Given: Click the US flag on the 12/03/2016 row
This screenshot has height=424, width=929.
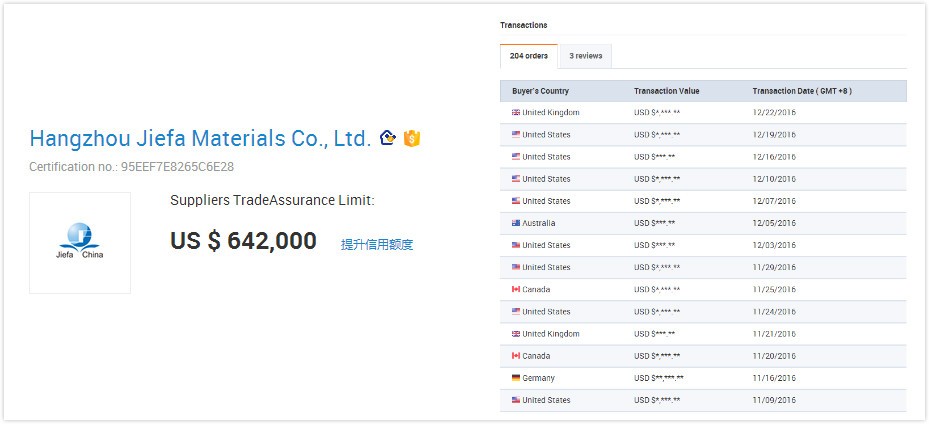Looking at the screenshot, I should pyautogui.click(x=516, y=245).
